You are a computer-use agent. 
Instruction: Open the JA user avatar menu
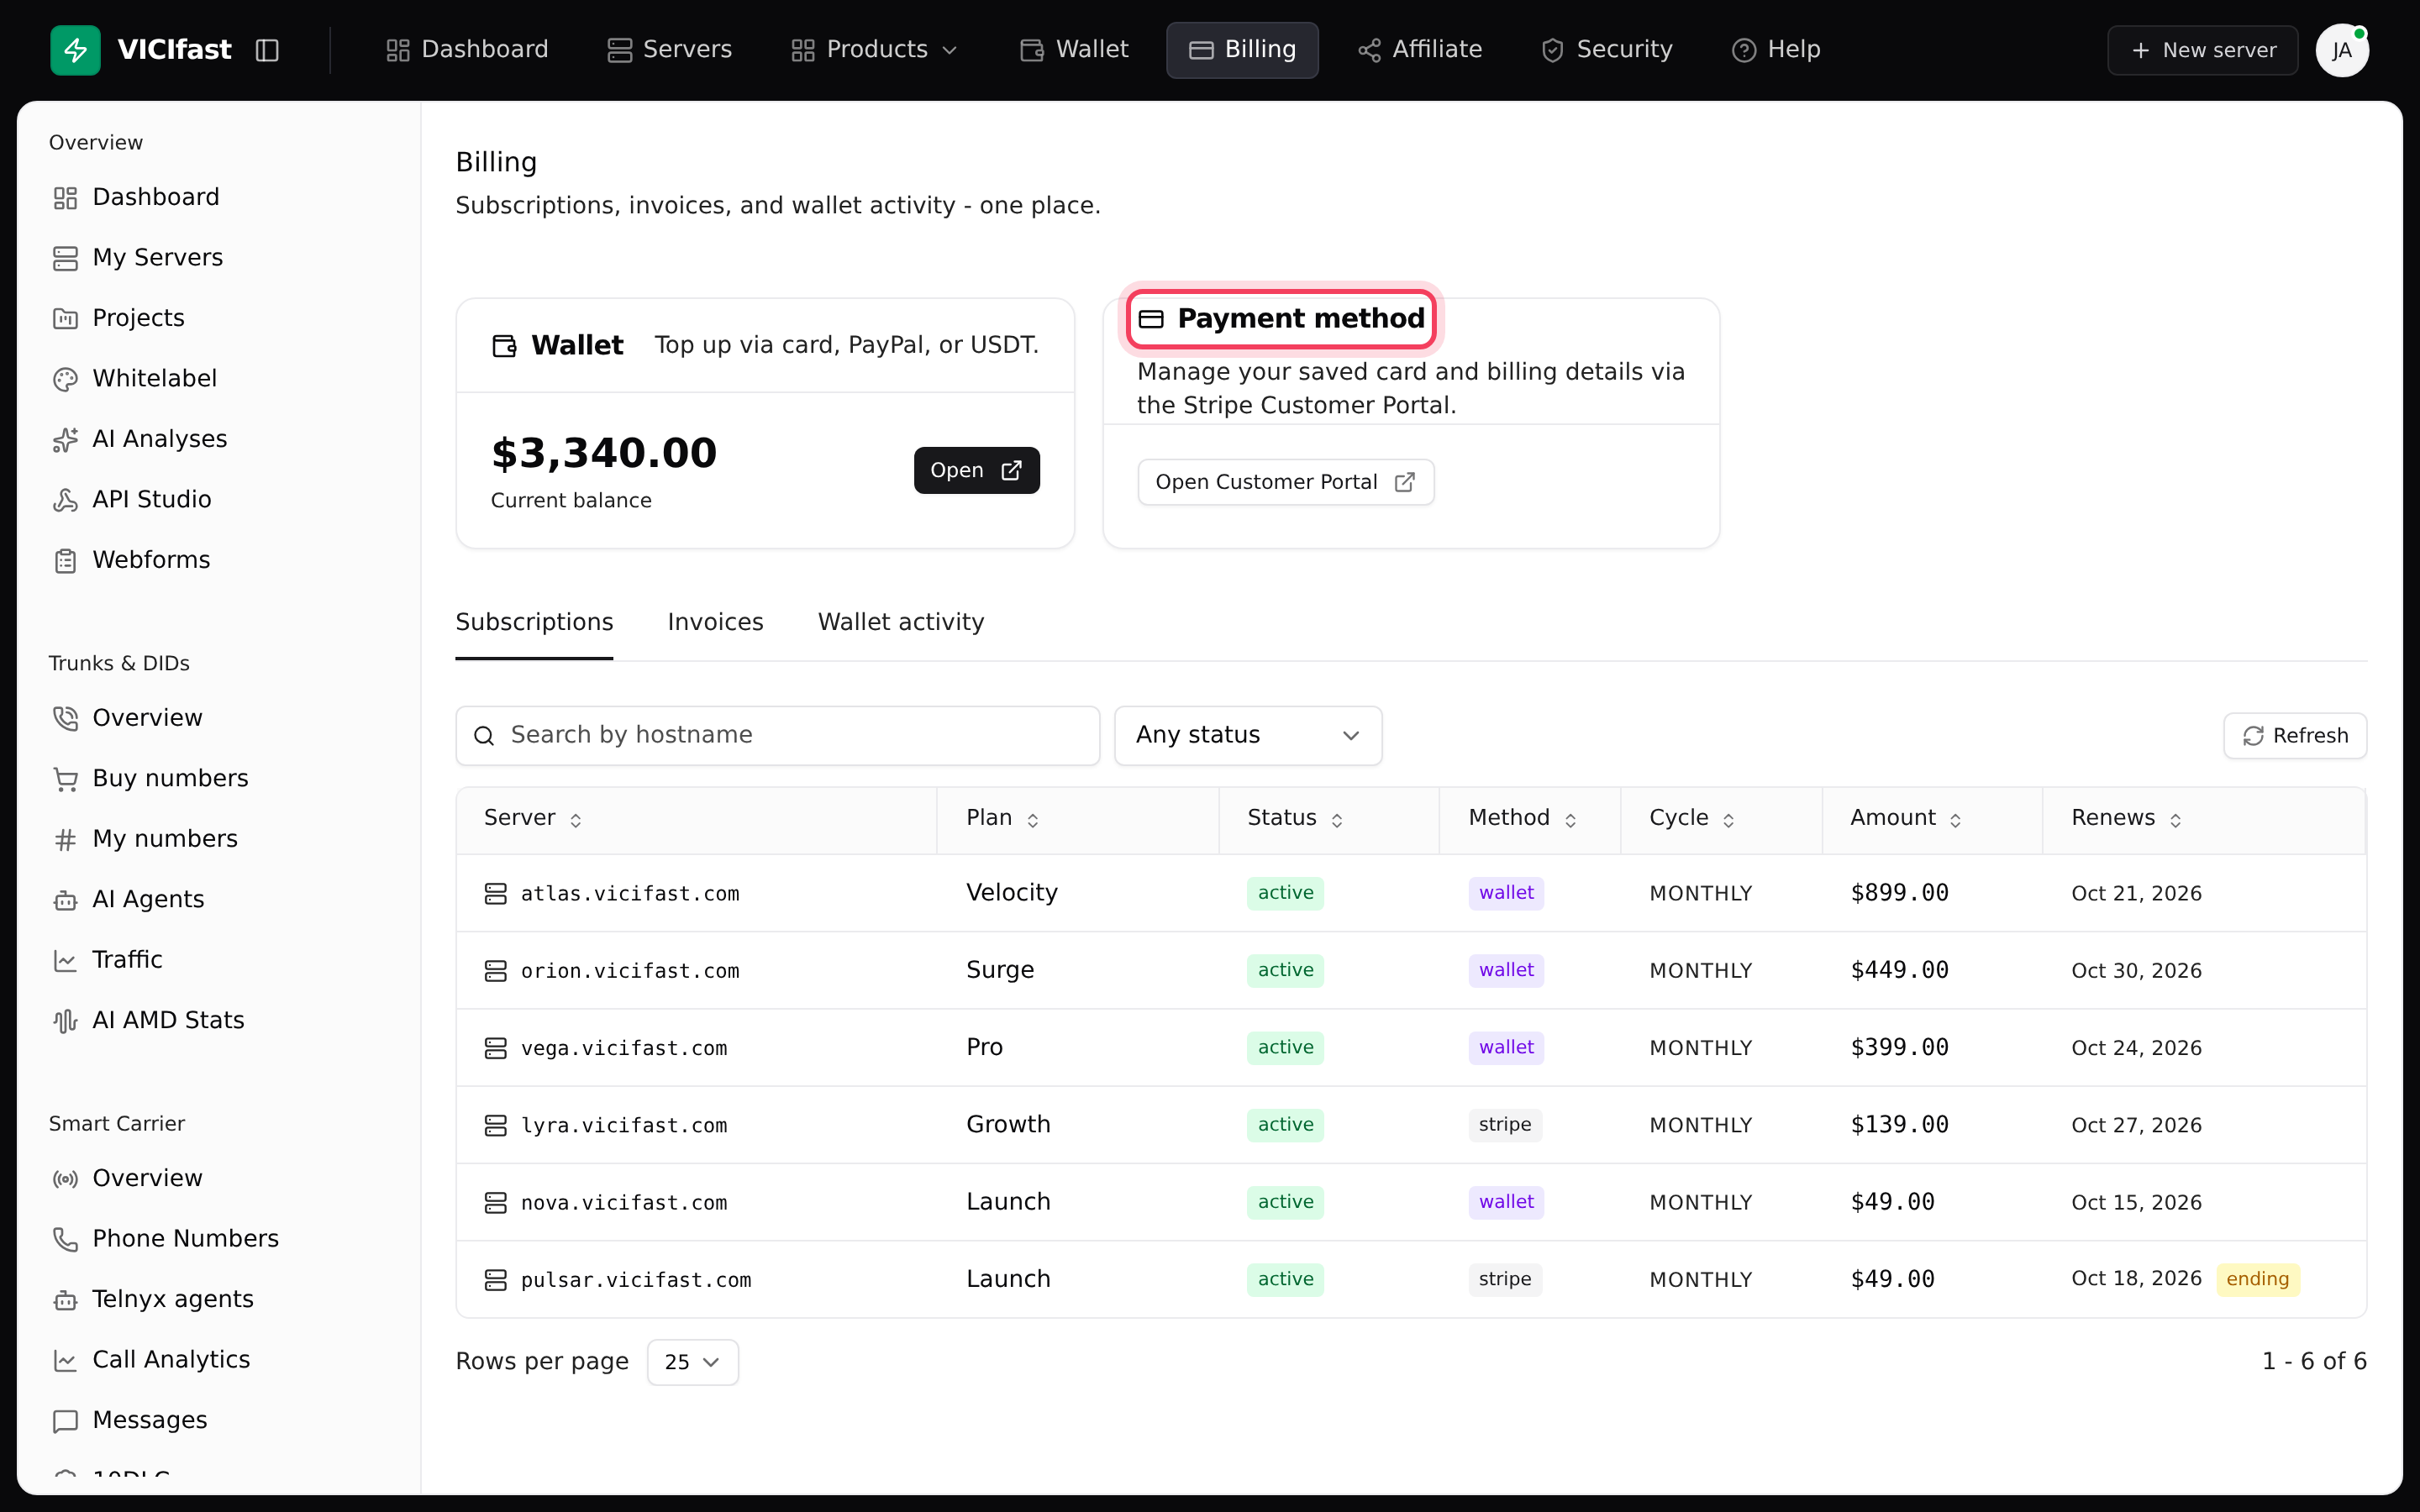coord(2342,50)
